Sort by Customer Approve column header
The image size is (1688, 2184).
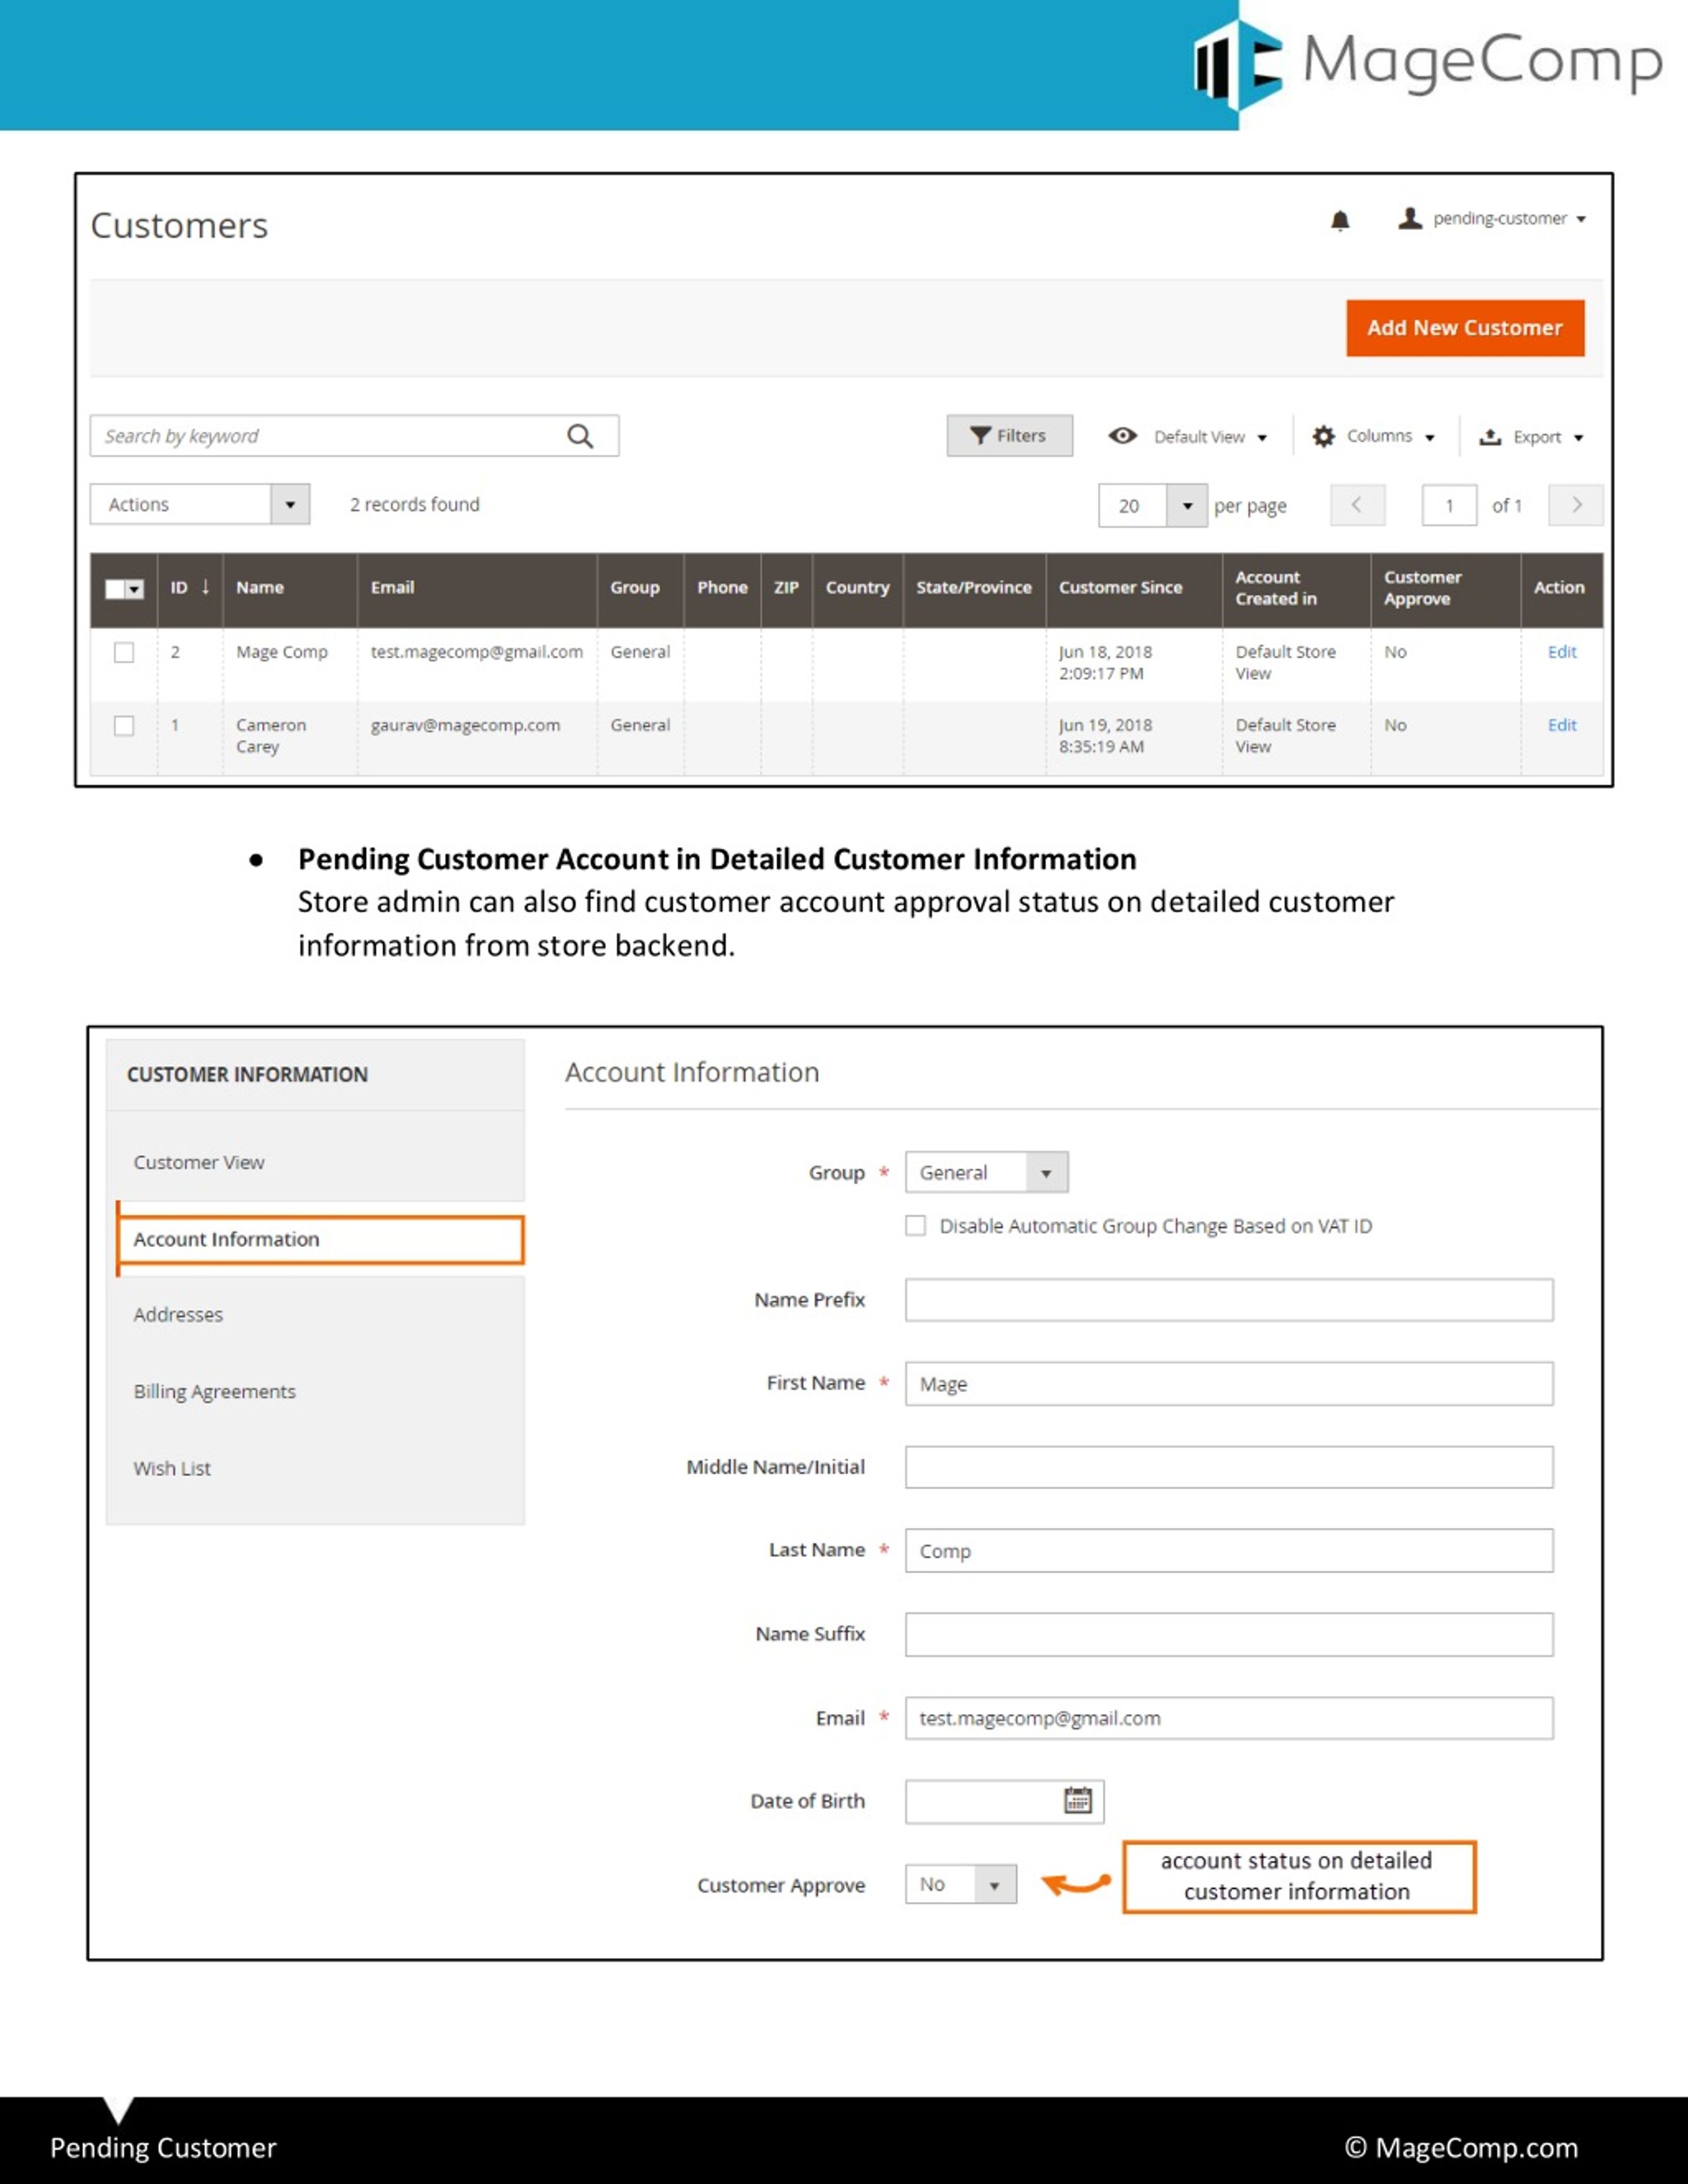1446,590
